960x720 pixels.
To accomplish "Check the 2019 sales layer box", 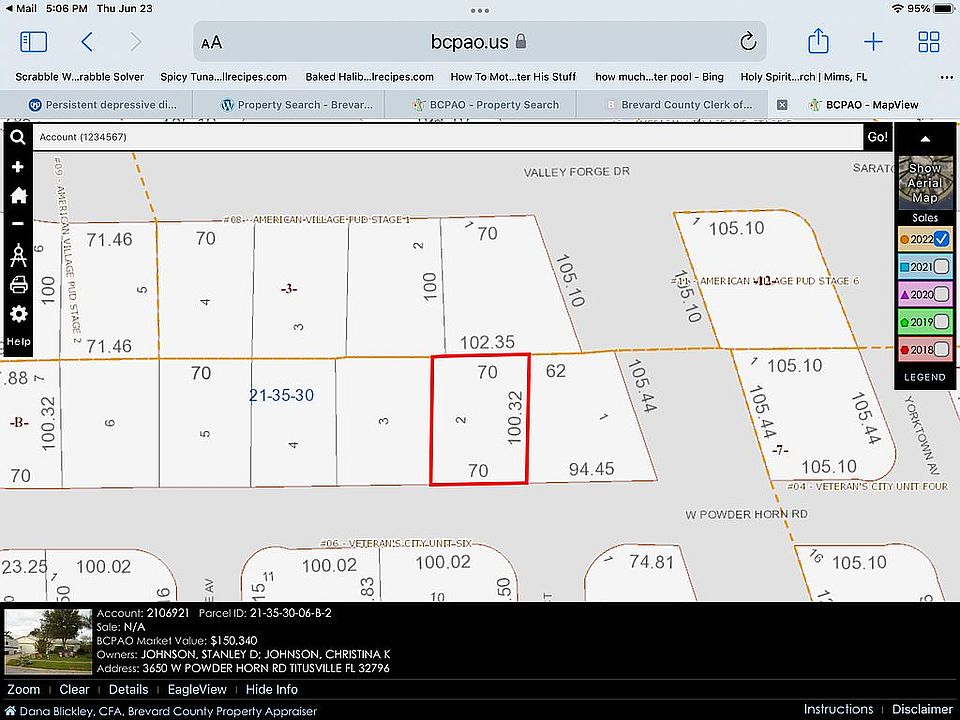I will (941, 322).
